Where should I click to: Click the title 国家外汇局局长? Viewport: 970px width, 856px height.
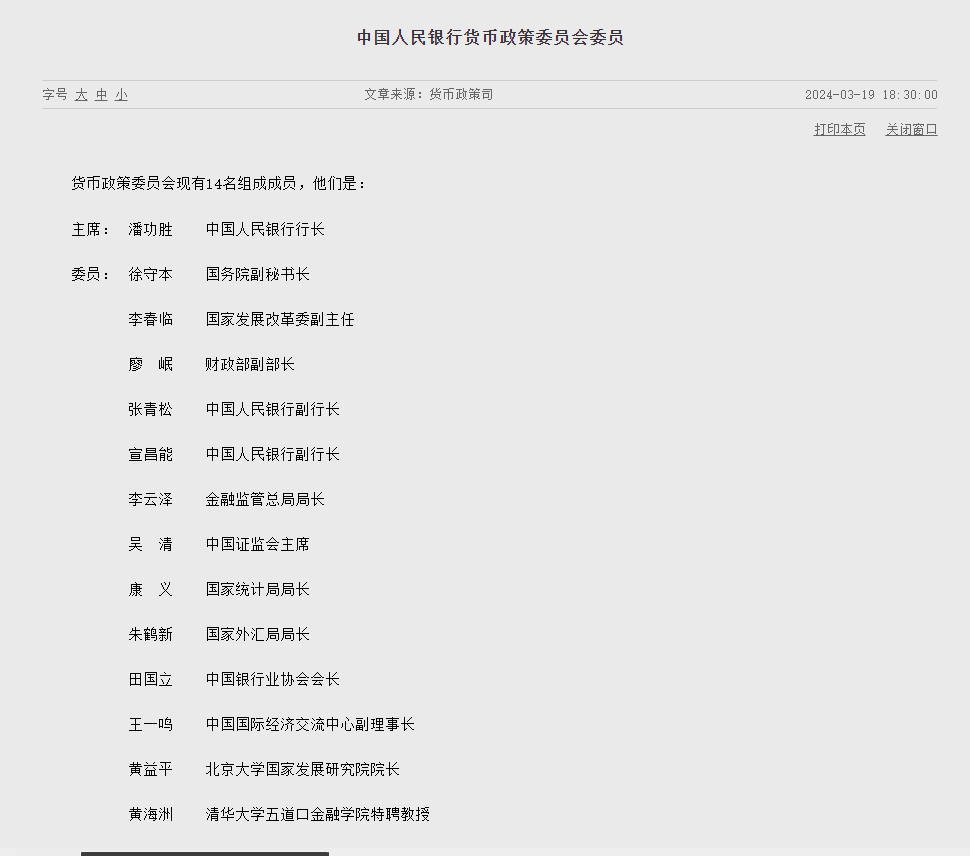click(257, 635)
